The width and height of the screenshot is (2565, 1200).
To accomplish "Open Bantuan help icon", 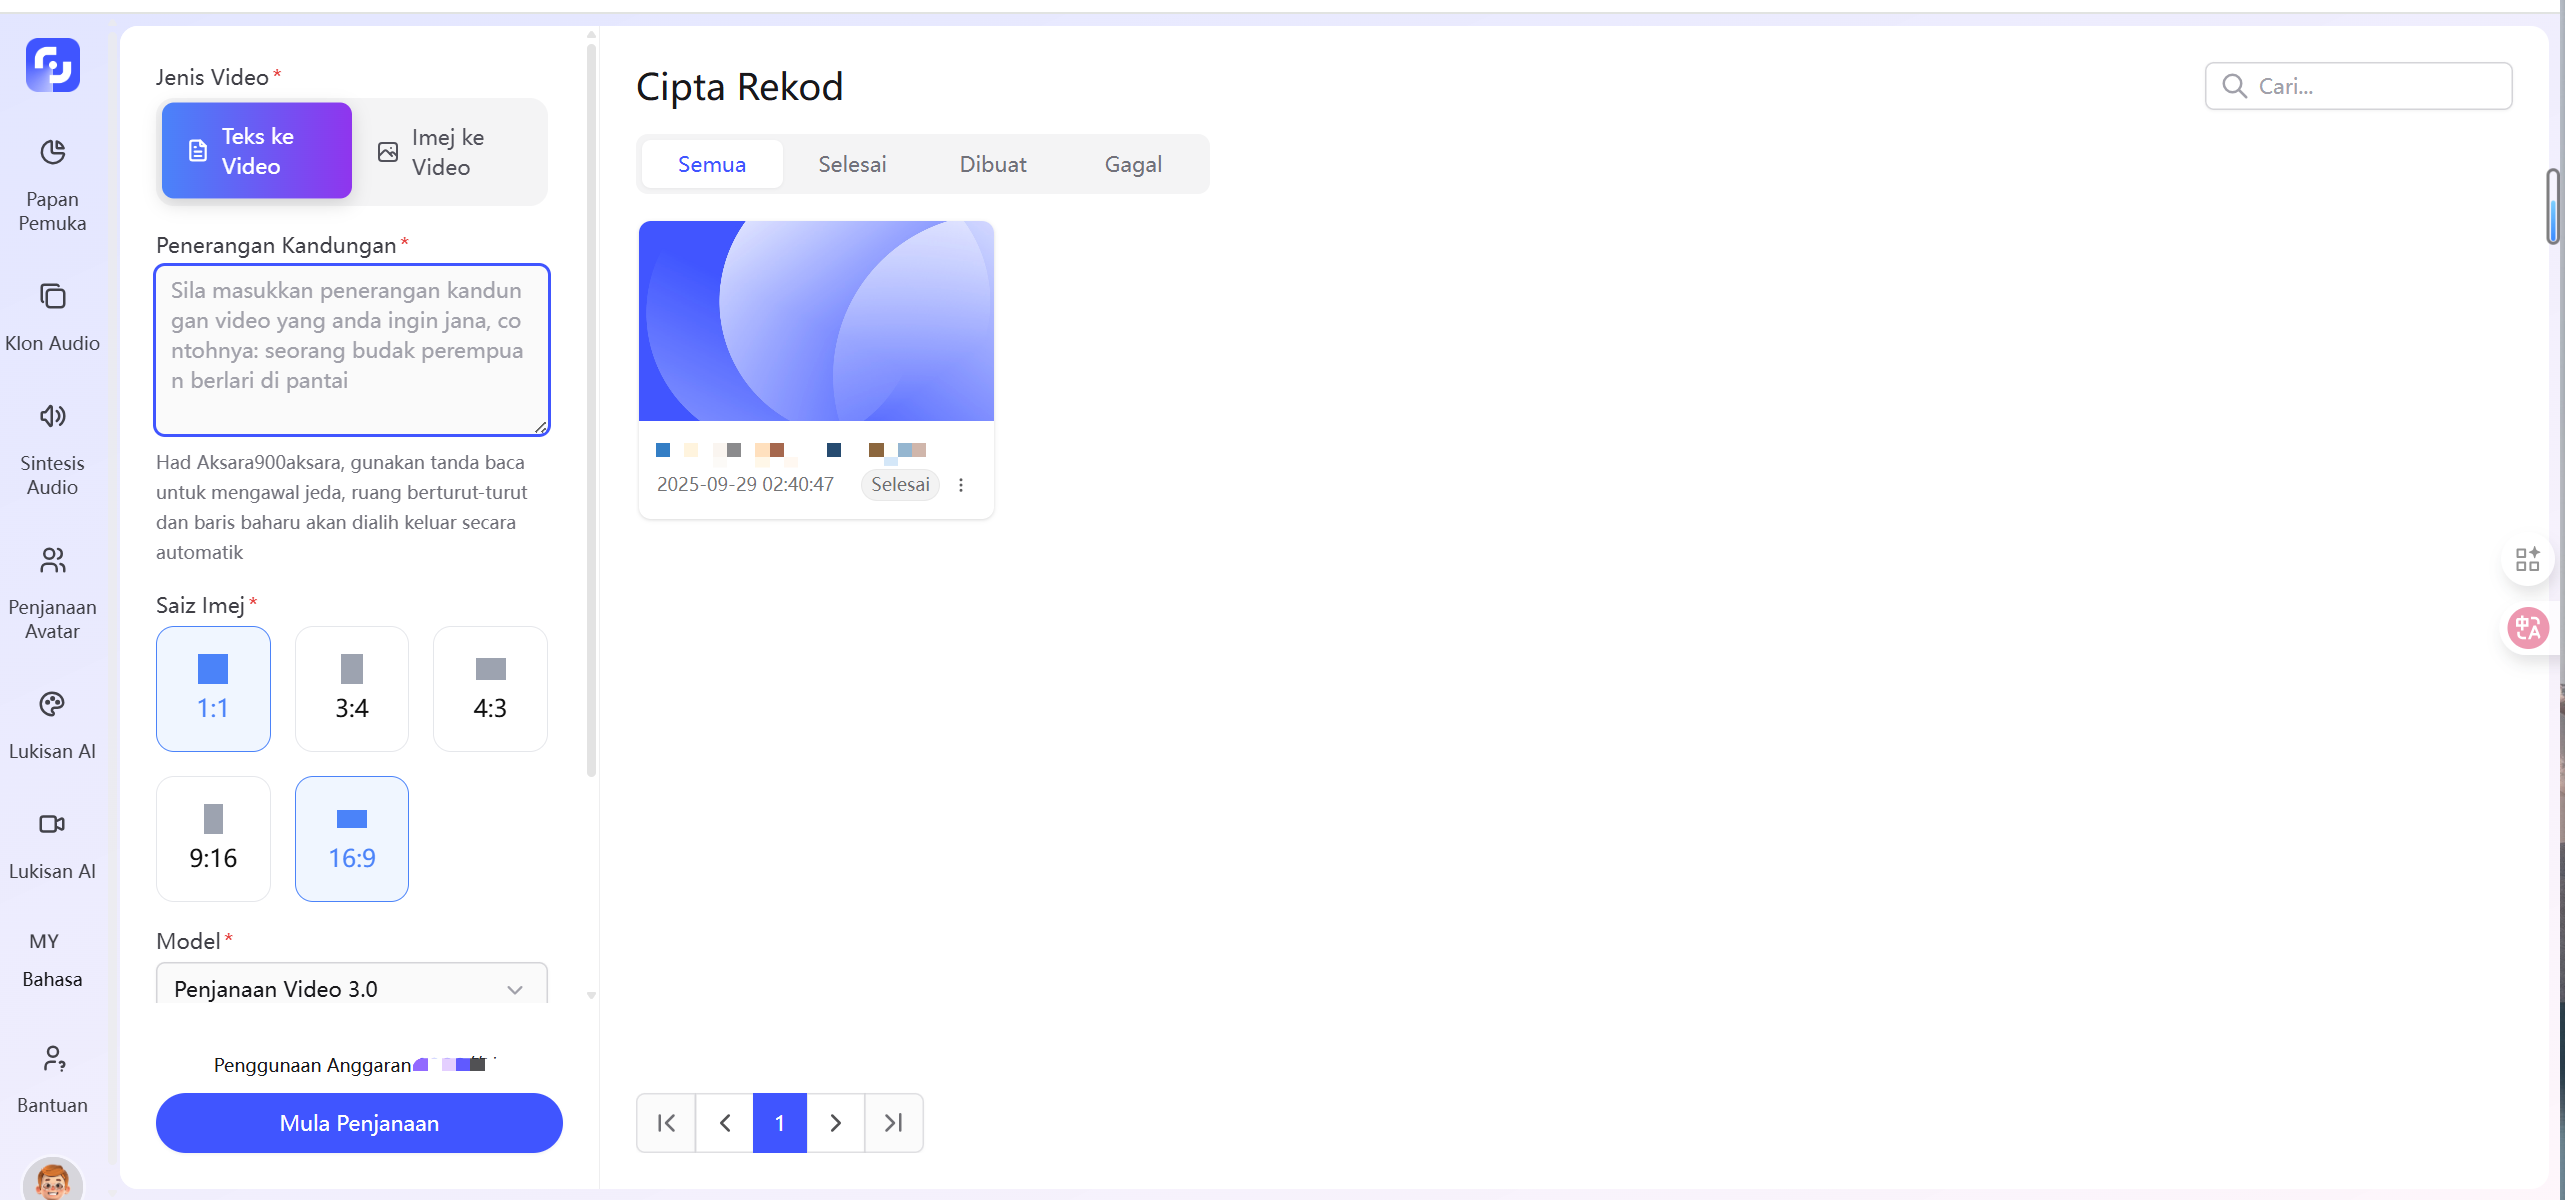I will (52, 1059).
